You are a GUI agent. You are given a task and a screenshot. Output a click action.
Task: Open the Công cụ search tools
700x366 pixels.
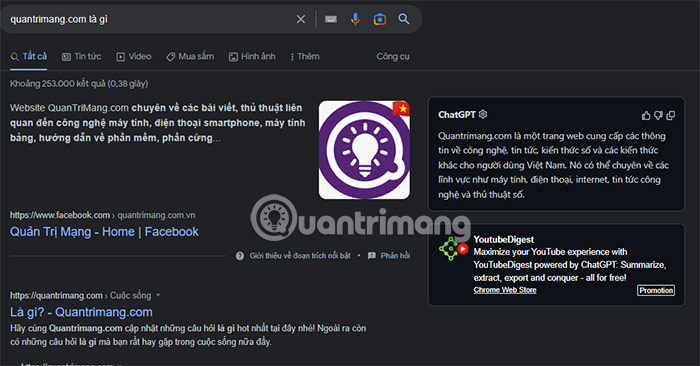coord(393,56)
